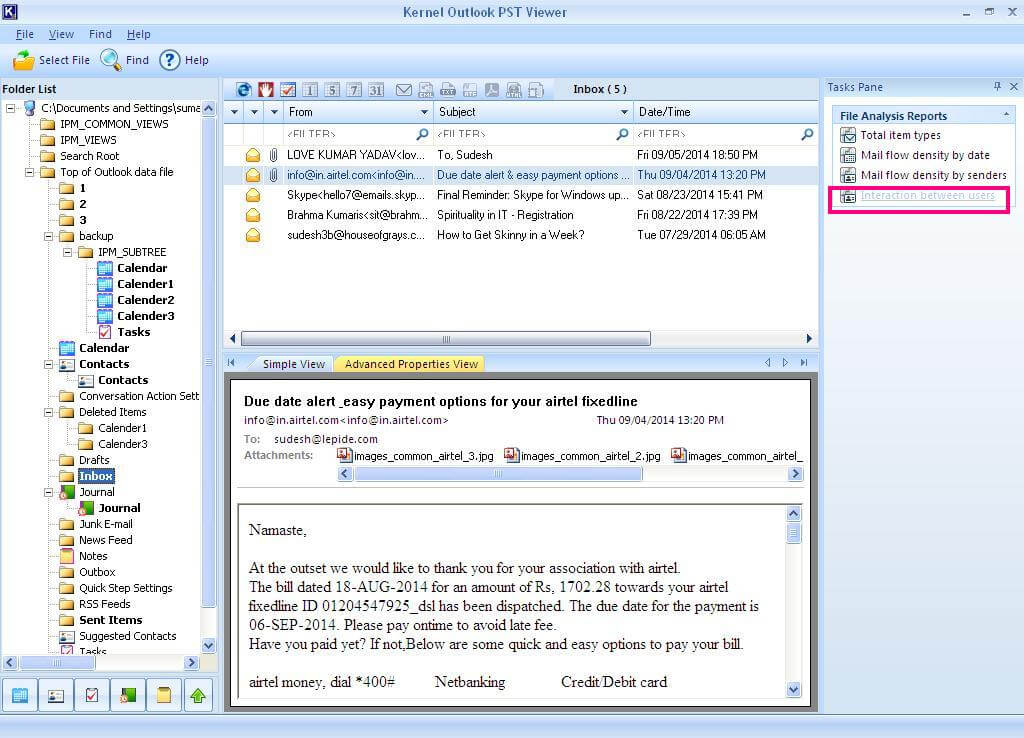Click the EML export icon
This screenshot has width=1024, height=738.
426,89
